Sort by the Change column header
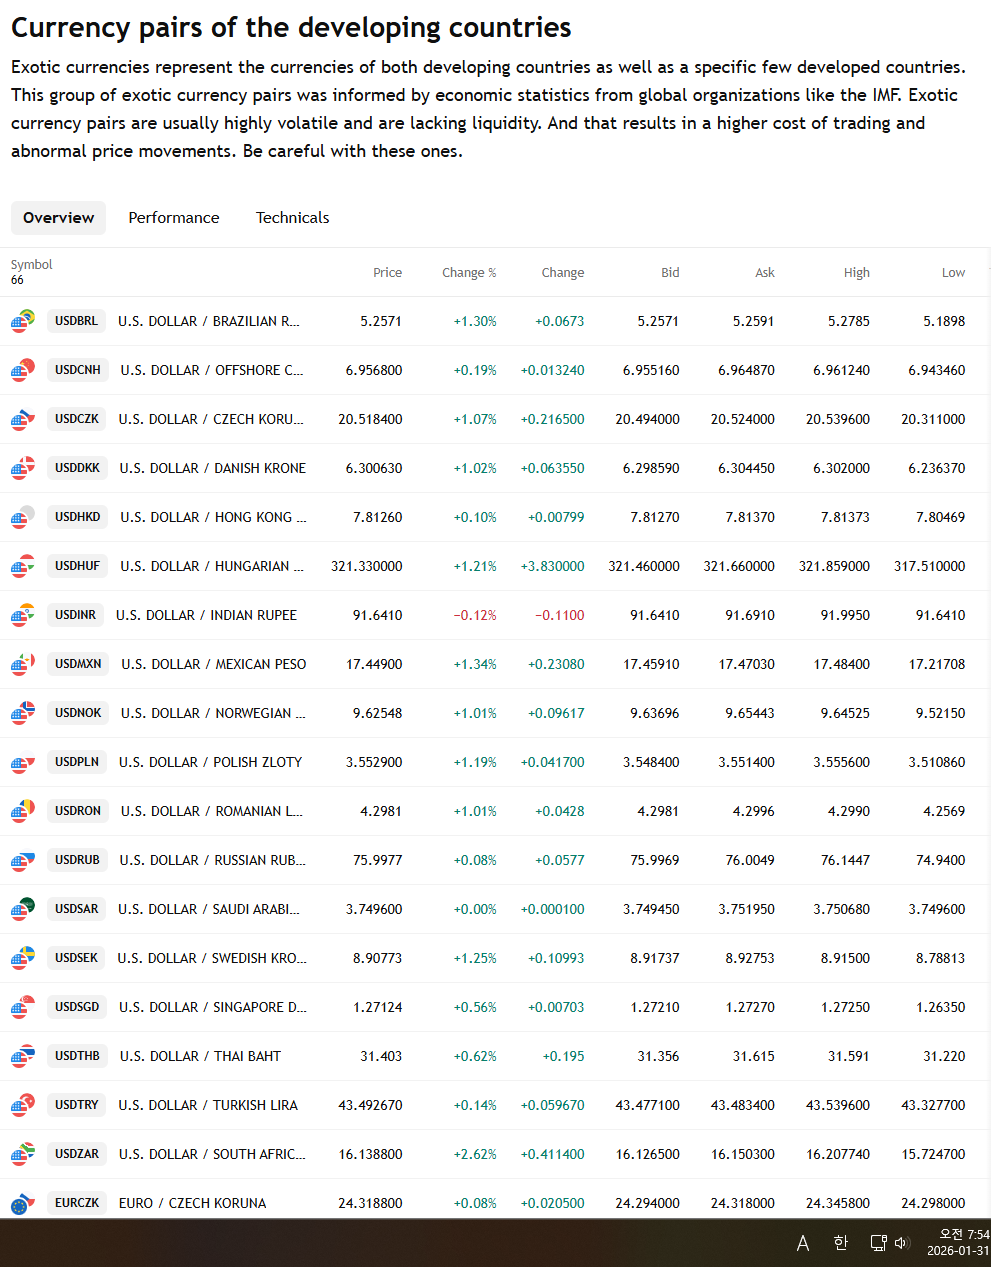The image size is (991, 1267). 563,273
